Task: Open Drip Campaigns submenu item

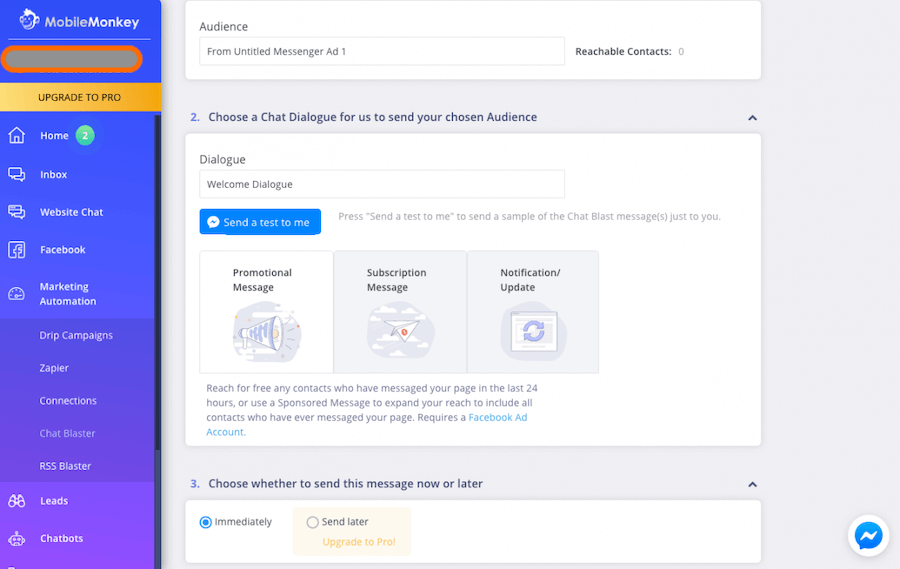Action: [x=76, y=335]
